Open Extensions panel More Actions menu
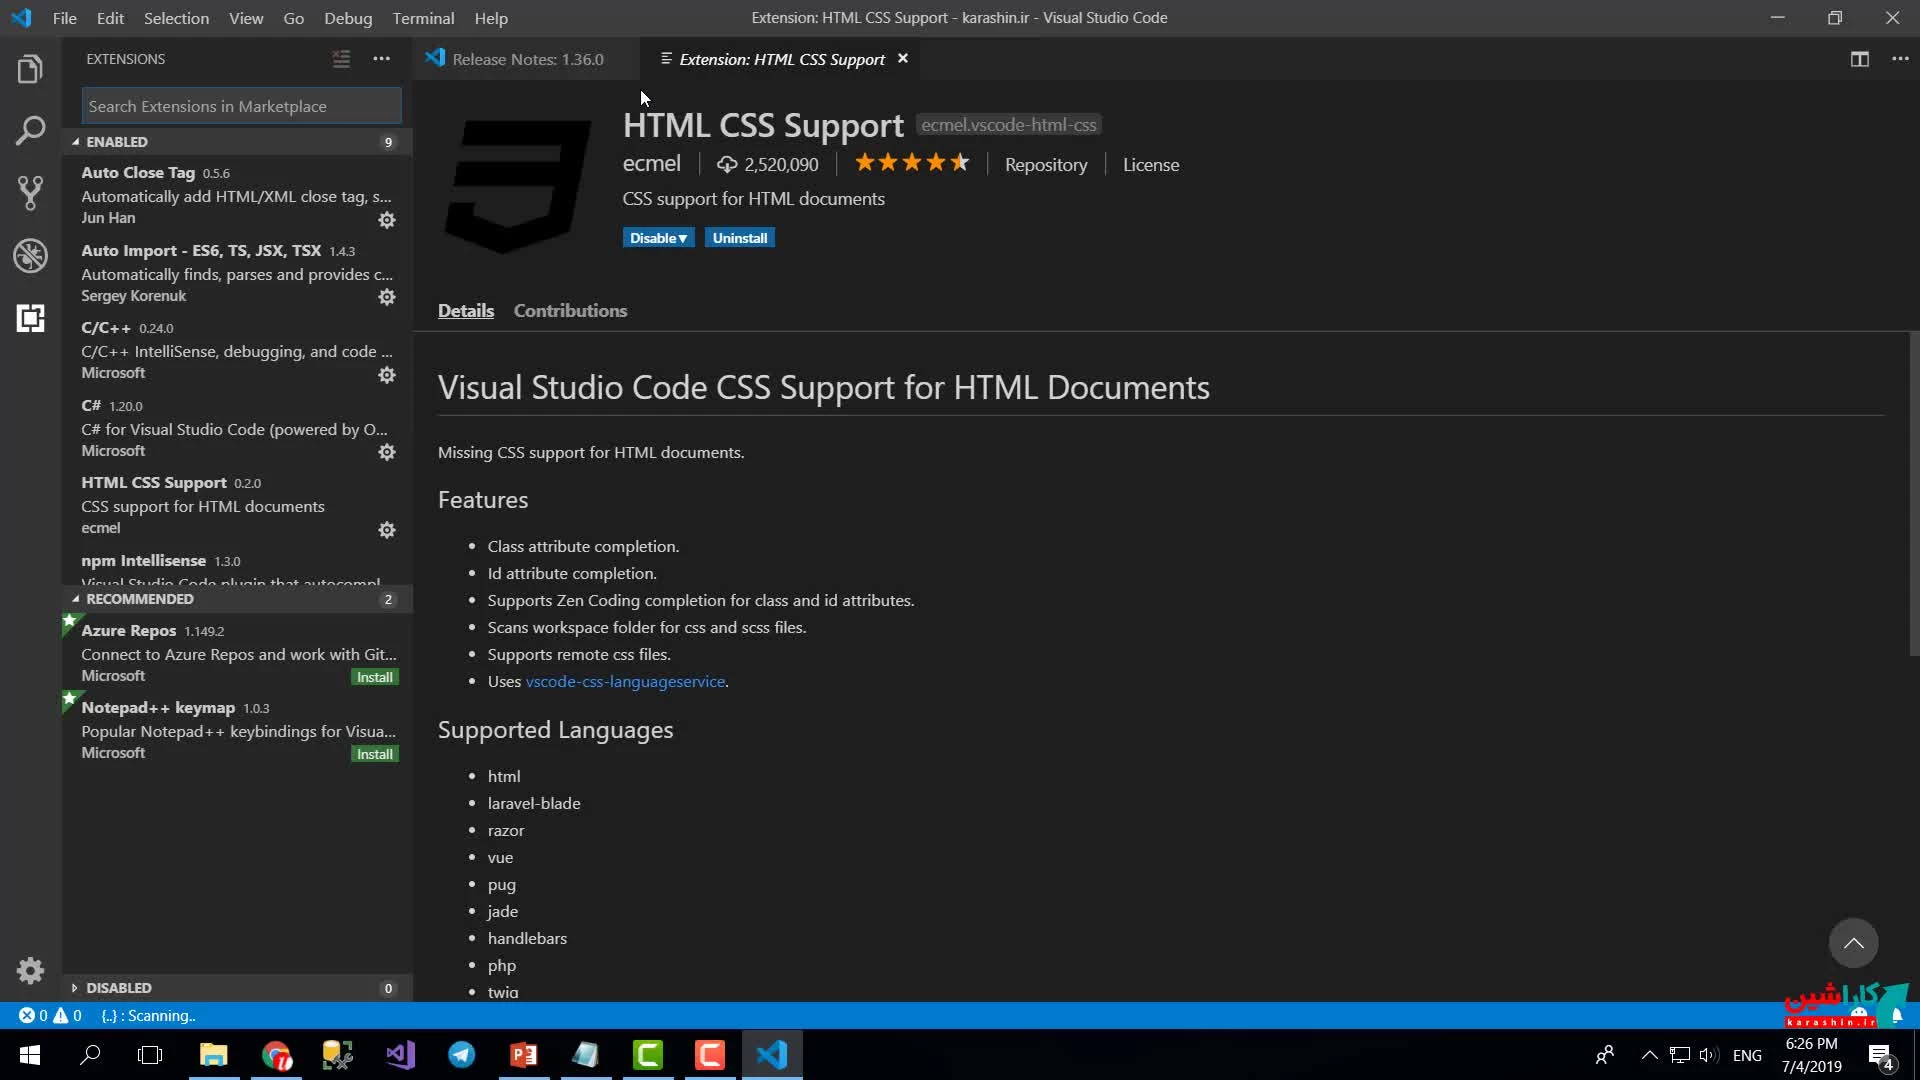The image size is (1920, 1080). click(x=381, y=59)
